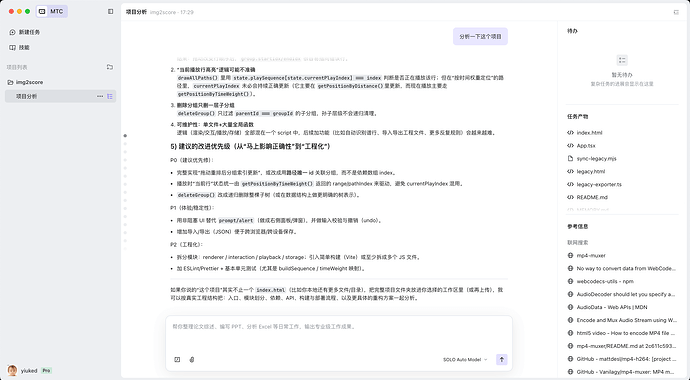Open the App.tsx artifact file

pyautogui.click(x=586, y=146)
